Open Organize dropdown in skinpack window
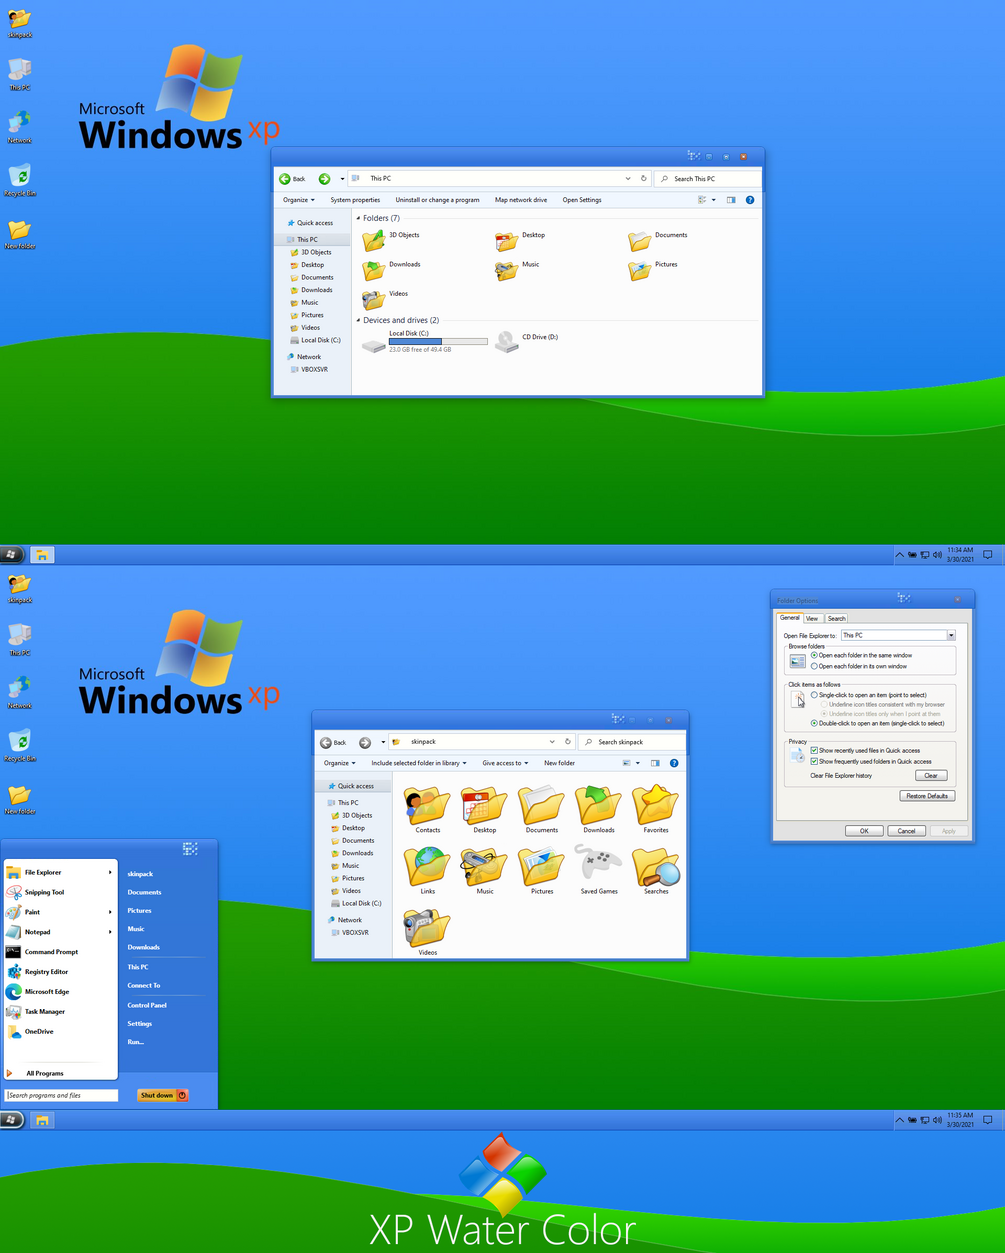Image resolution: width=1005 pixels, height=1253 pixels. 339,763
